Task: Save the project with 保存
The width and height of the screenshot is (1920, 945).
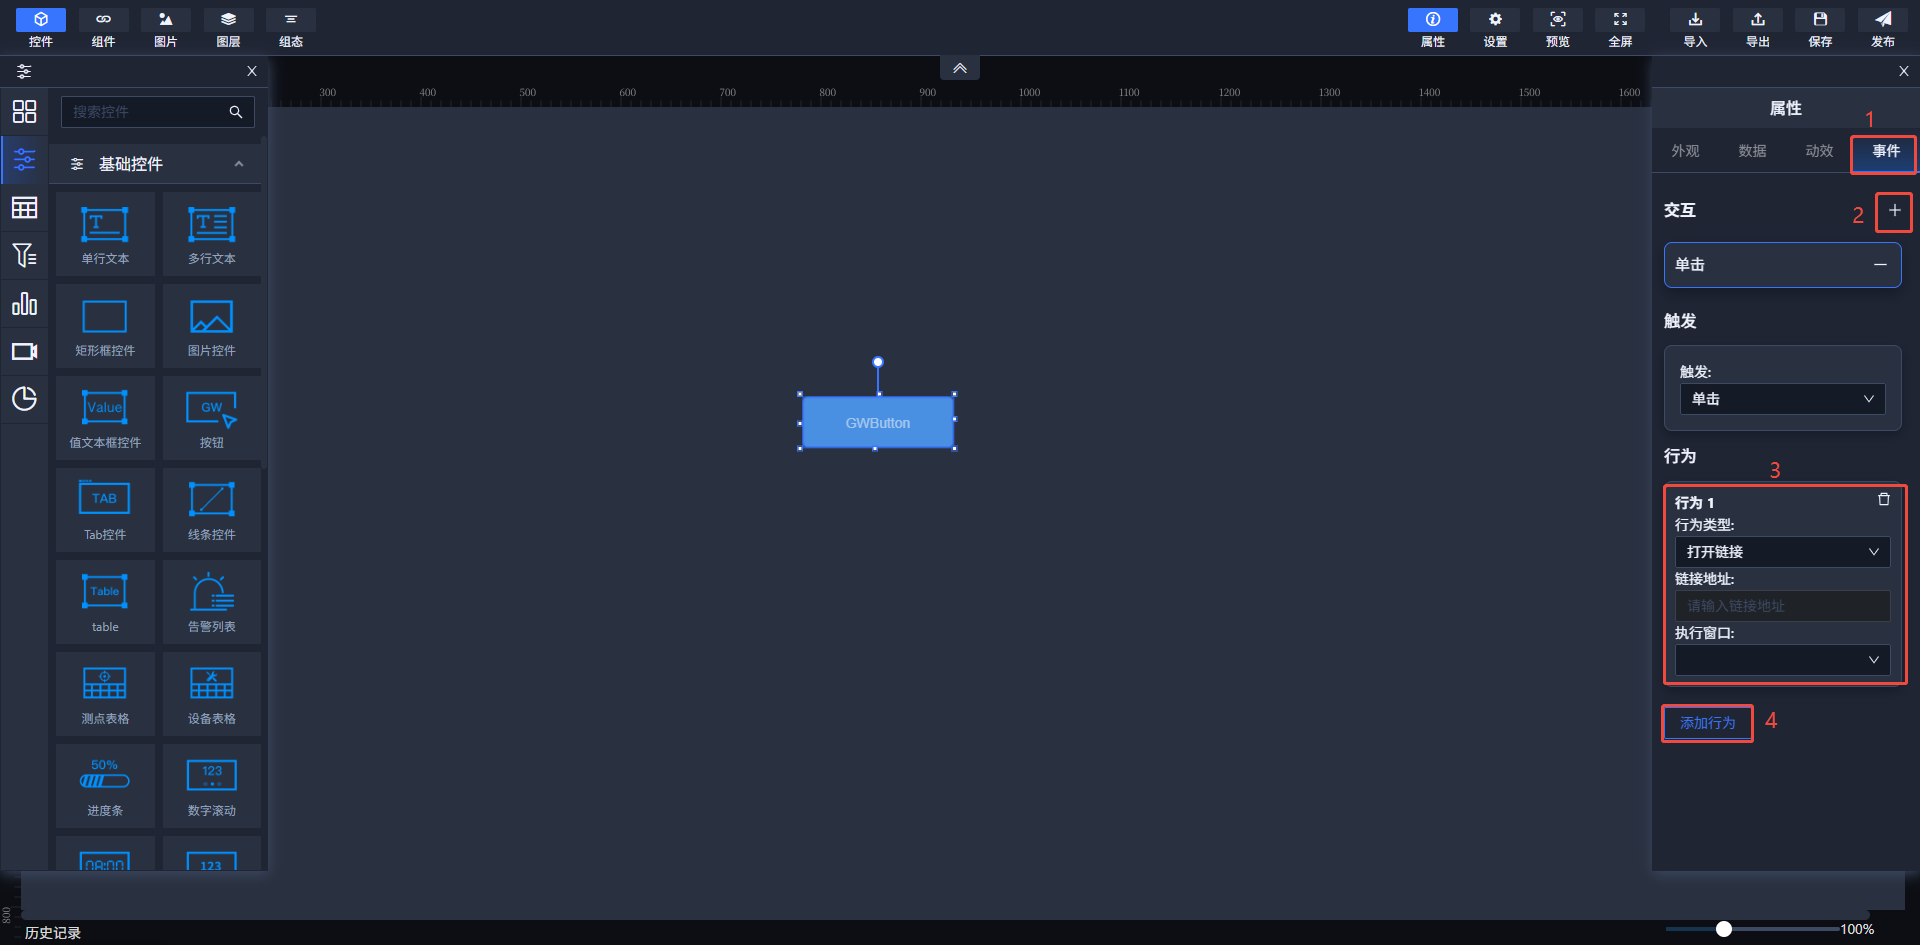Action: [1820, 28]
